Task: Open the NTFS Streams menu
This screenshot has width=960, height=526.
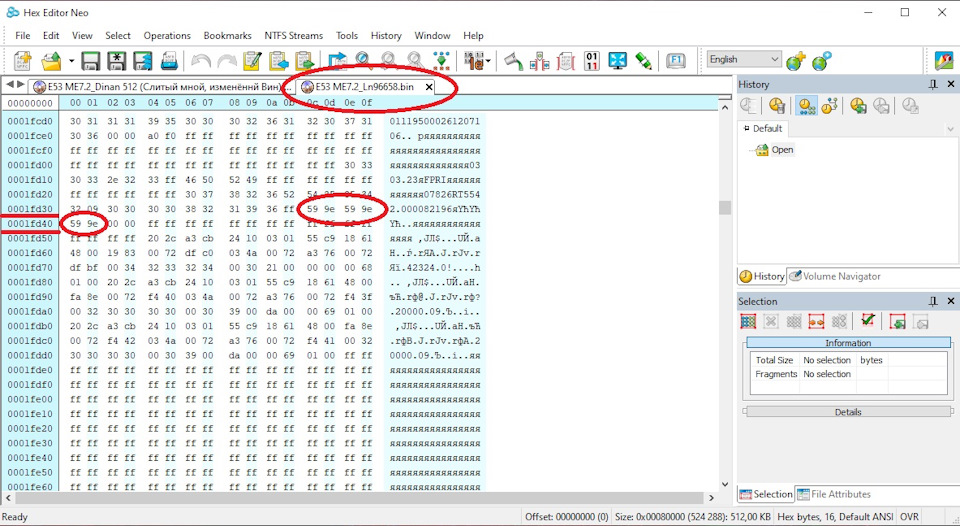Action: [294, 36]
